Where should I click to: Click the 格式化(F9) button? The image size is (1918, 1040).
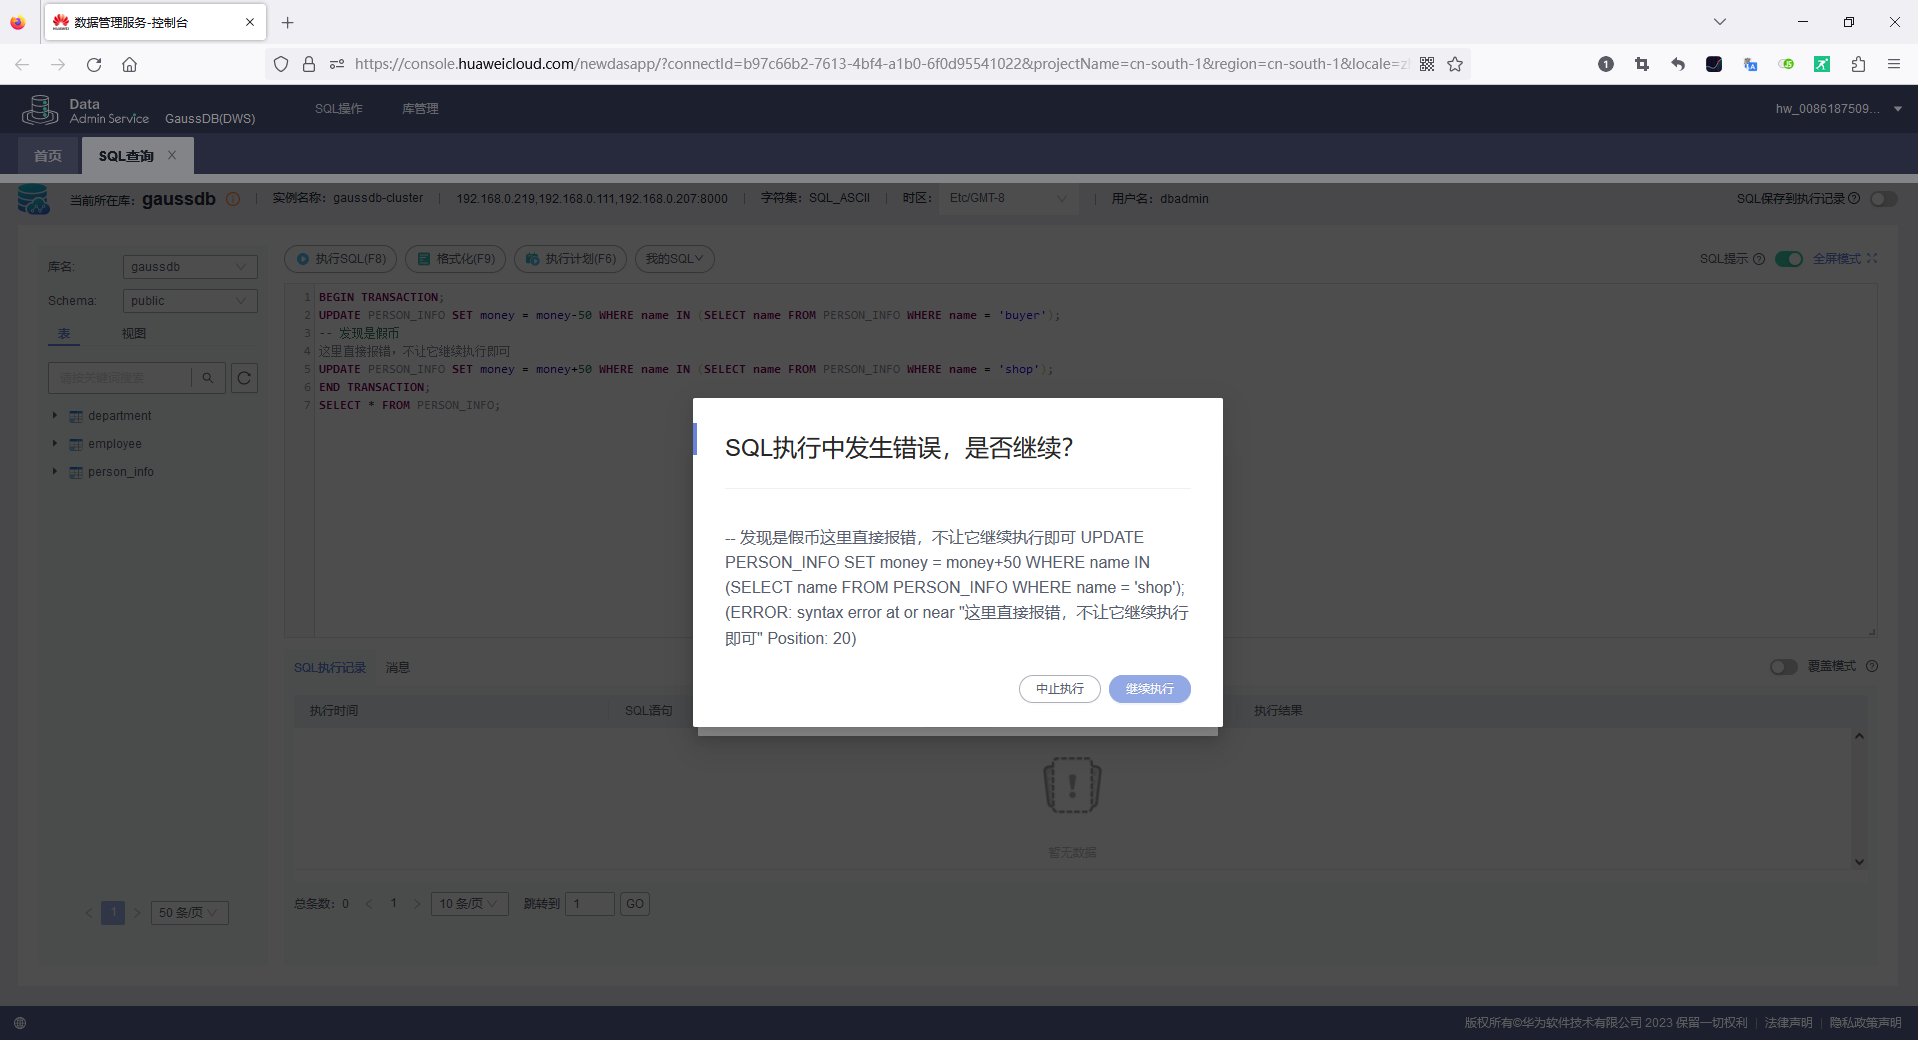pyautogui.click(x=455, y=259)
